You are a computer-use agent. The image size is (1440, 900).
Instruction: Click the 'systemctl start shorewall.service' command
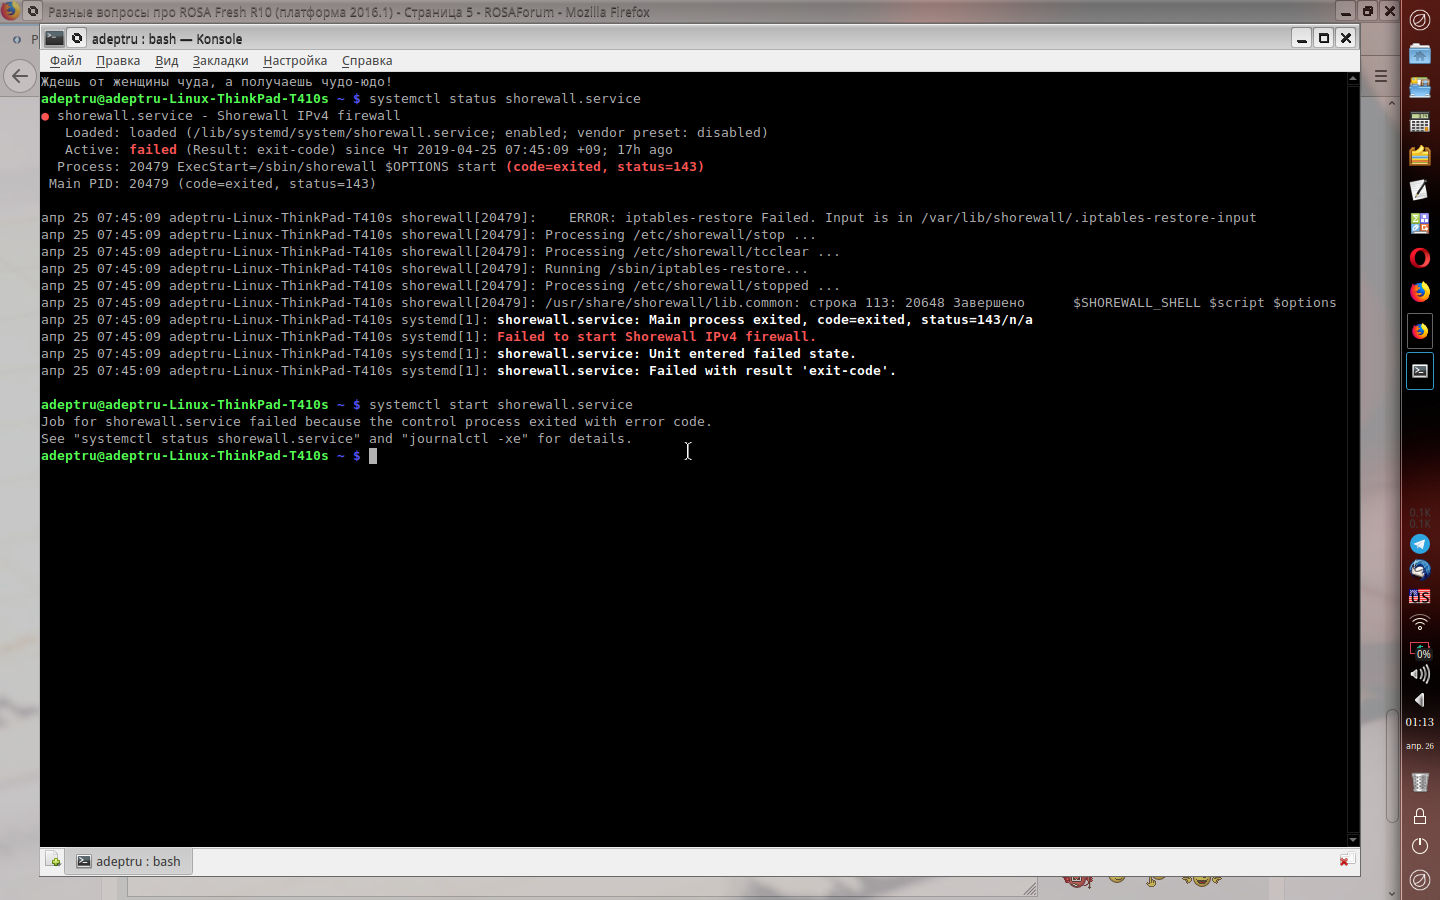point(501,405)
